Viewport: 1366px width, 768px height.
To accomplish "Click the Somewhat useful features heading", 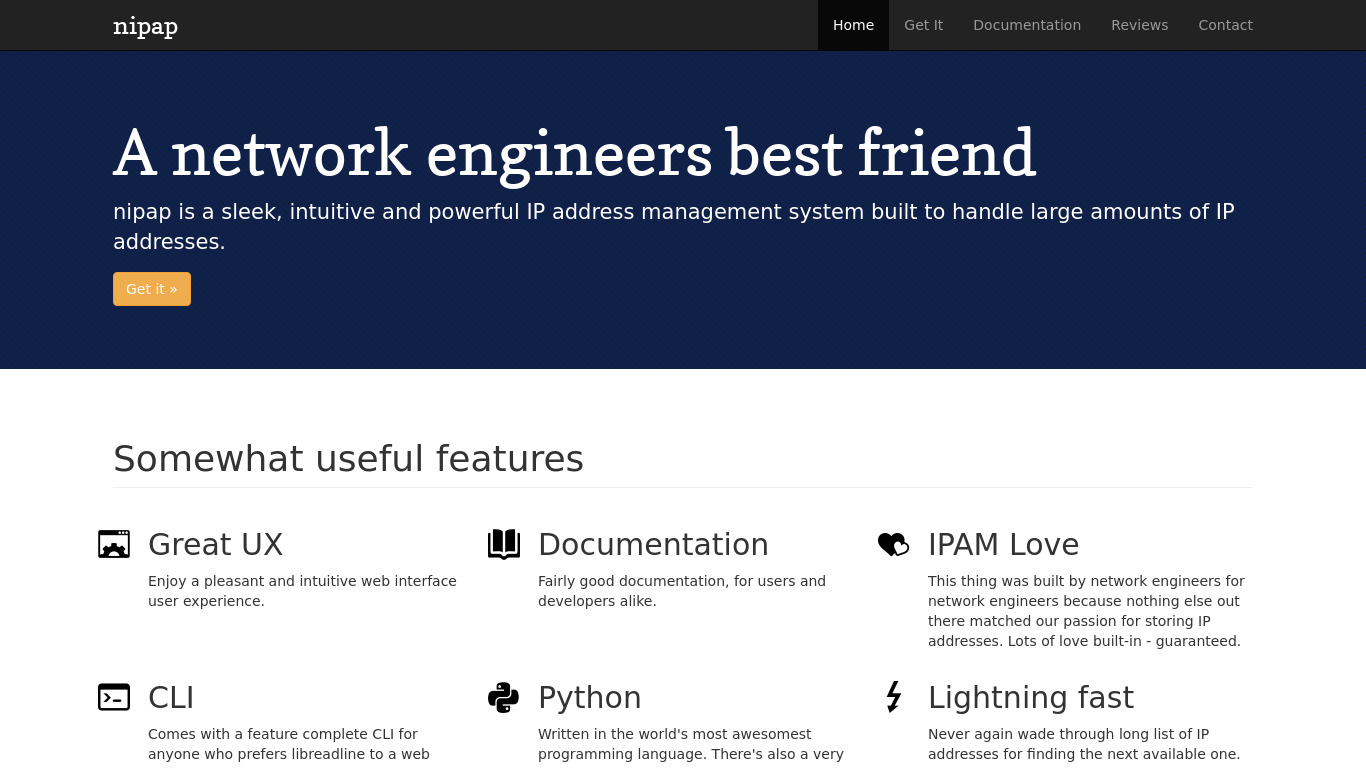I will 348,459.
